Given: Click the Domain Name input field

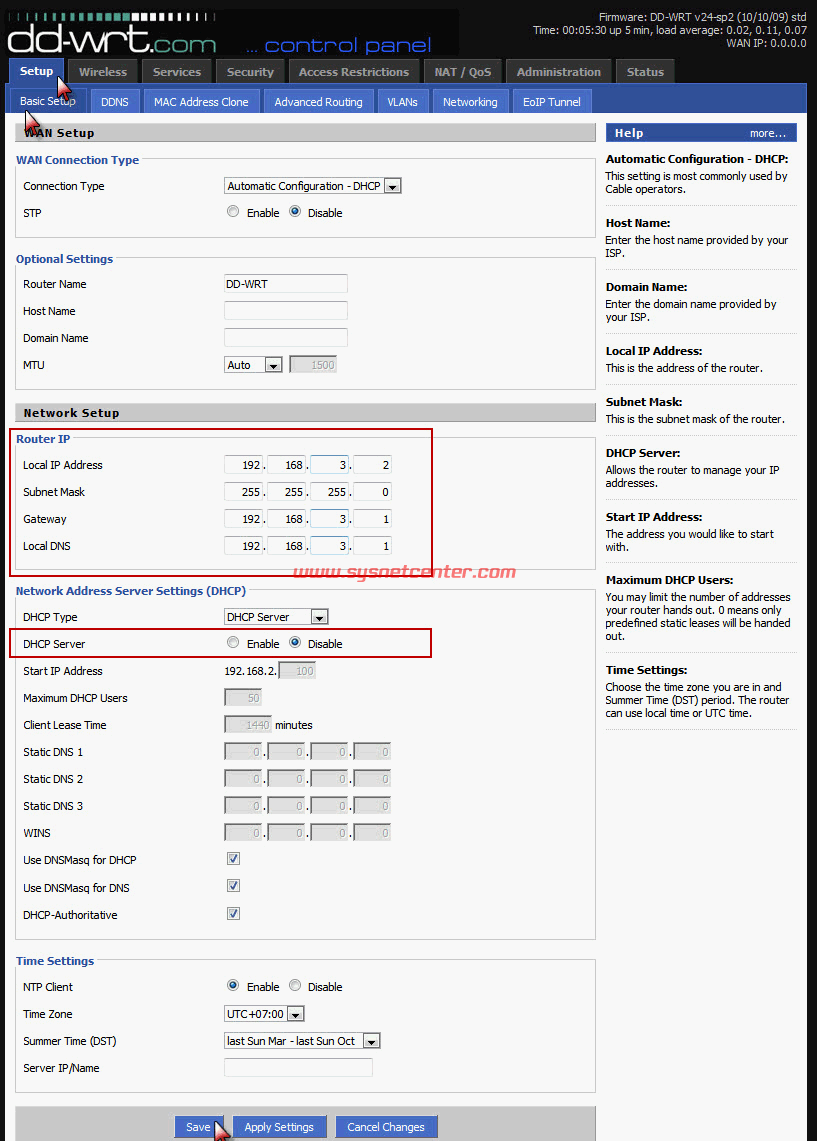Looking at the screenshot, I should point(286,338).
